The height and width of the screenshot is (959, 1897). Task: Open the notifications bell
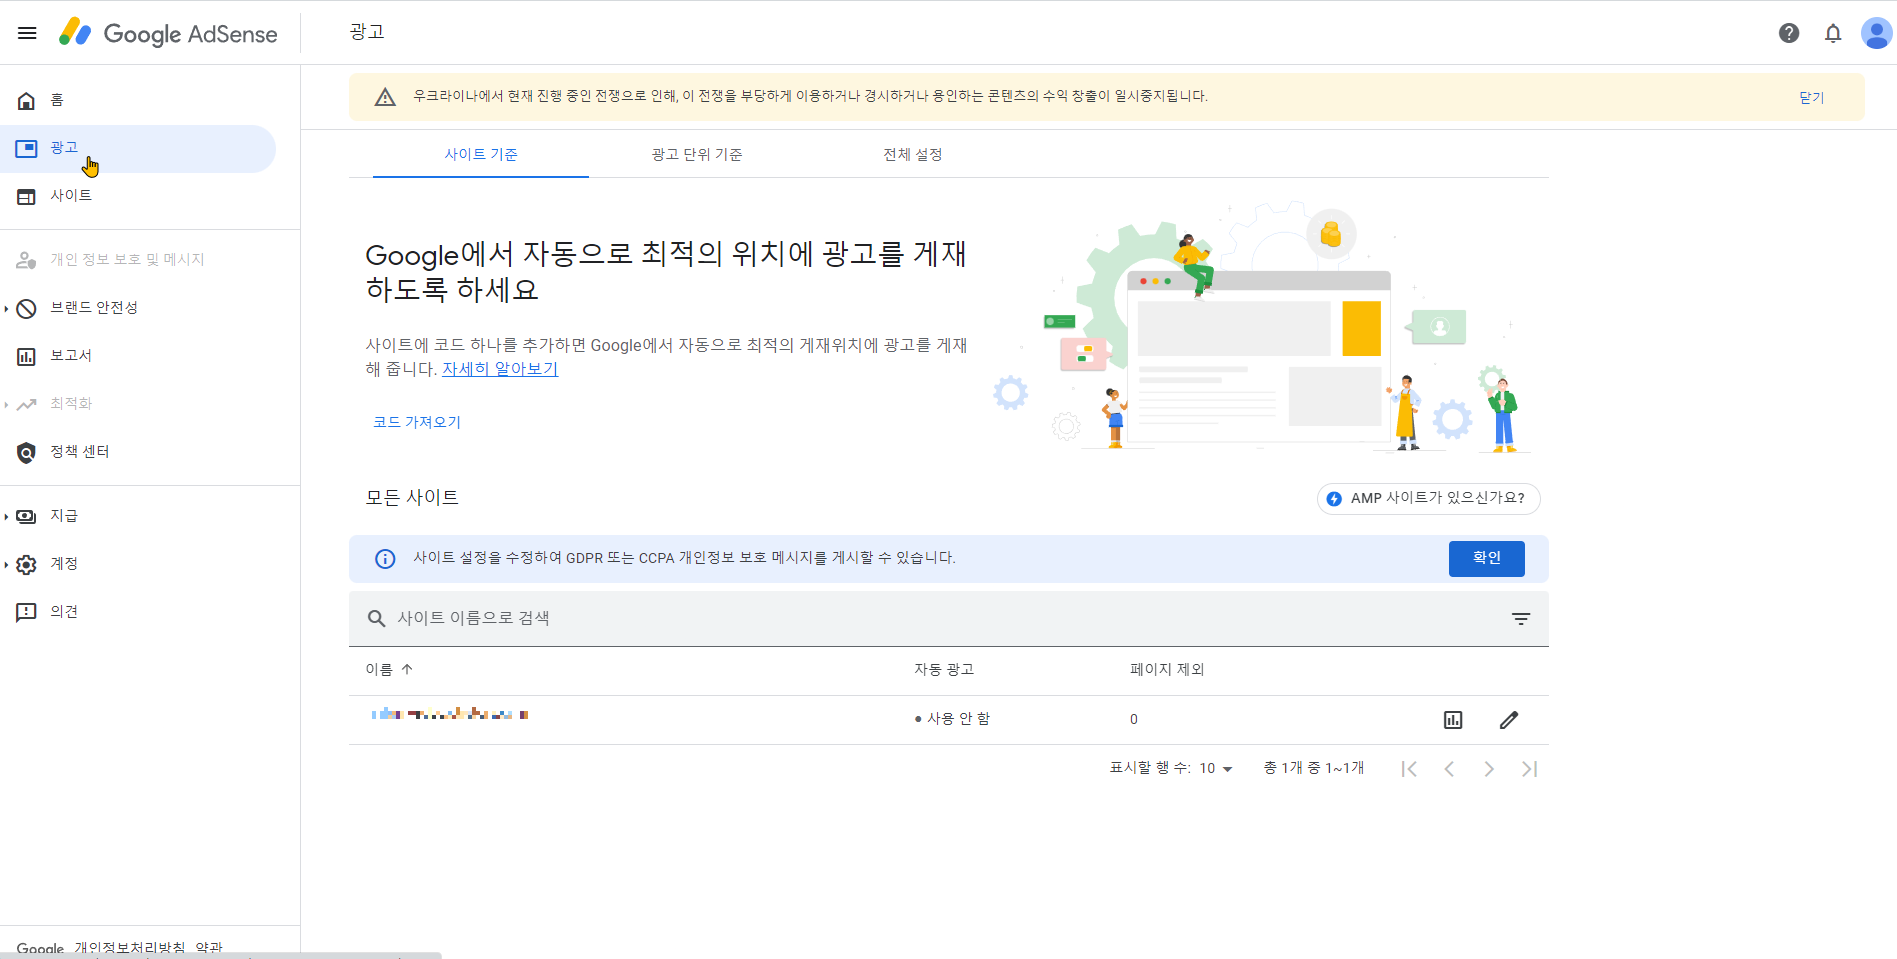(1833, 33)
